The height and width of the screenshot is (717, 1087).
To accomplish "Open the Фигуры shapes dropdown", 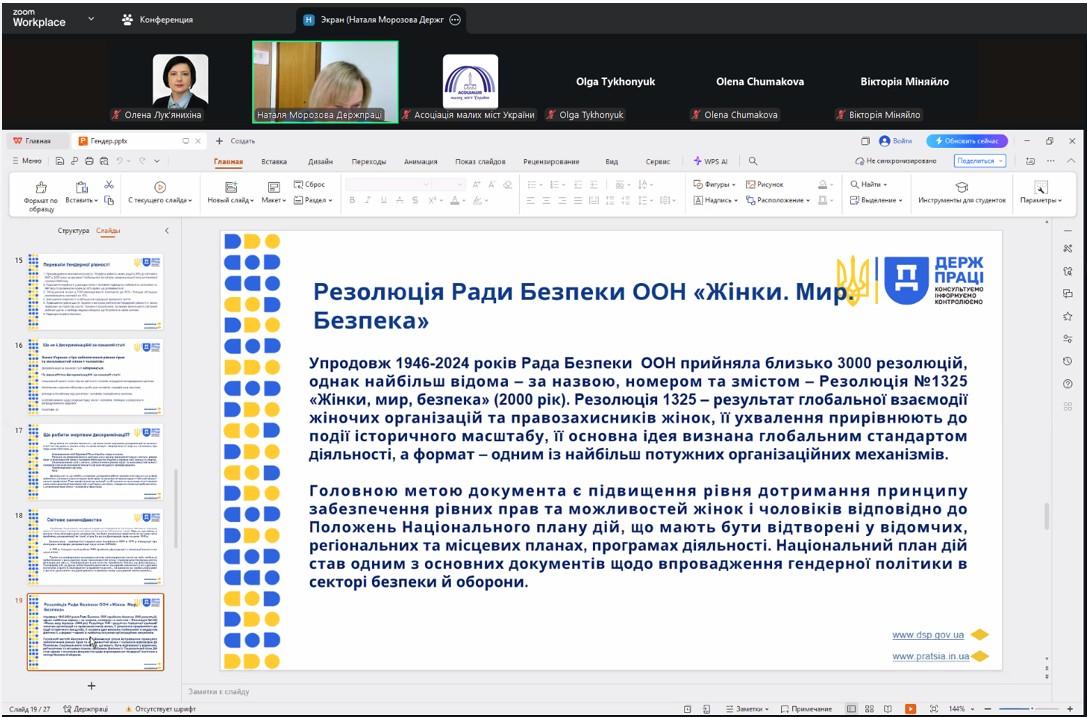I will pos(715,185).
